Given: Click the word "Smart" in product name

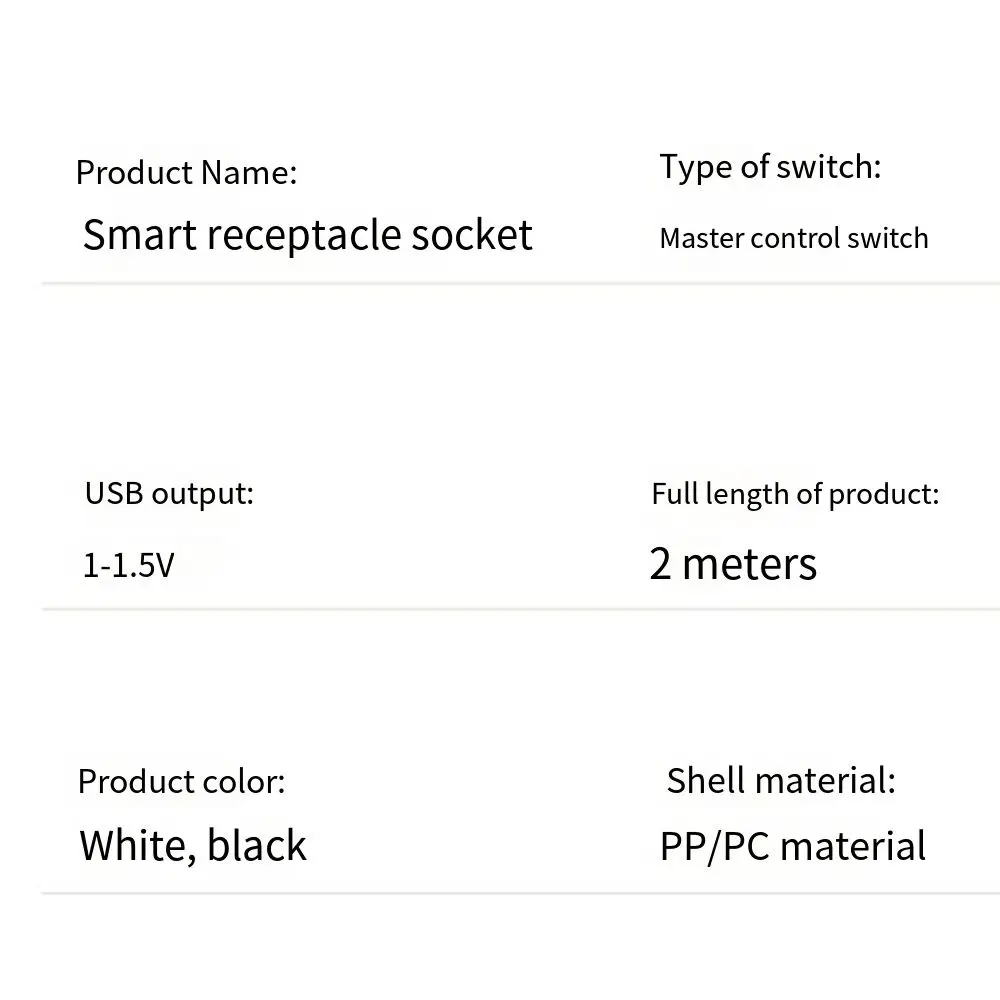Looking at the screenshot, I should coord(138,235).
